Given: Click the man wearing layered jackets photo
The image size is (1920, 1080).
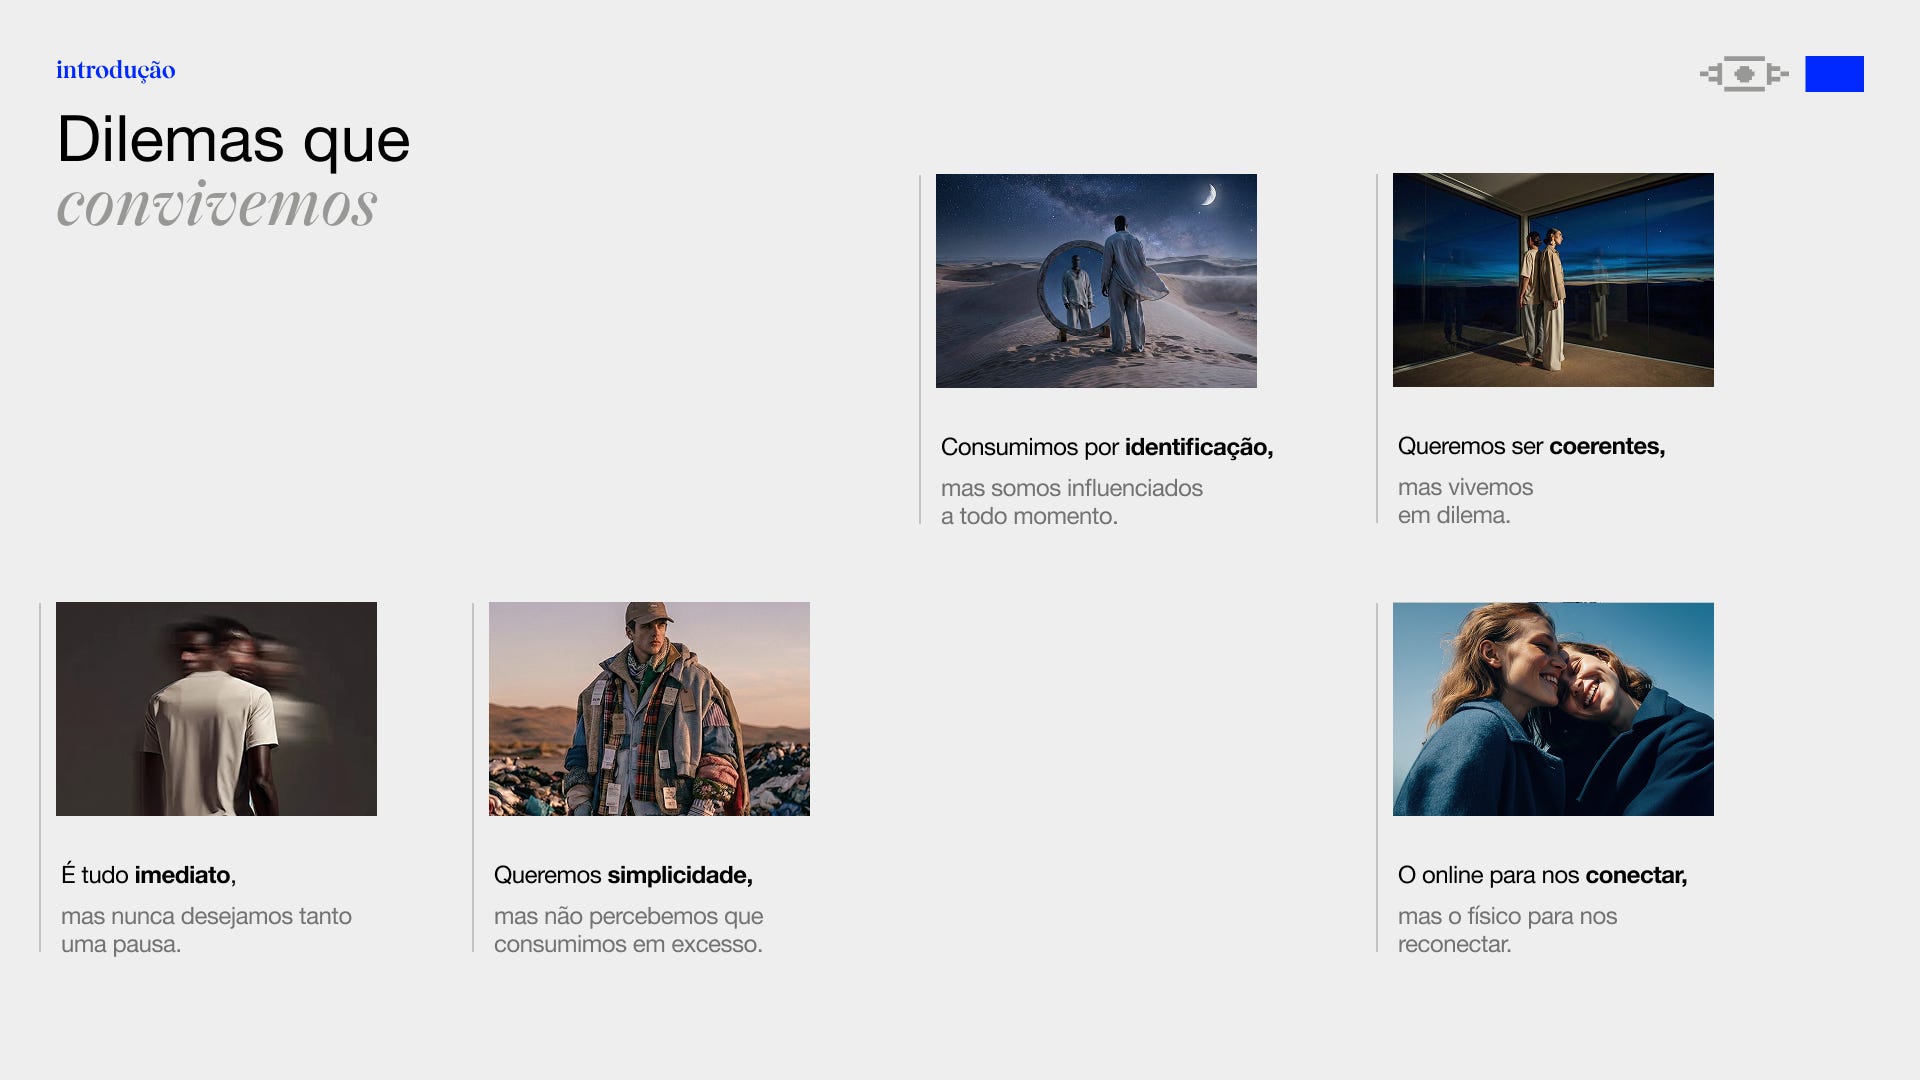Looking at the screenshot, I should point(649,709).
